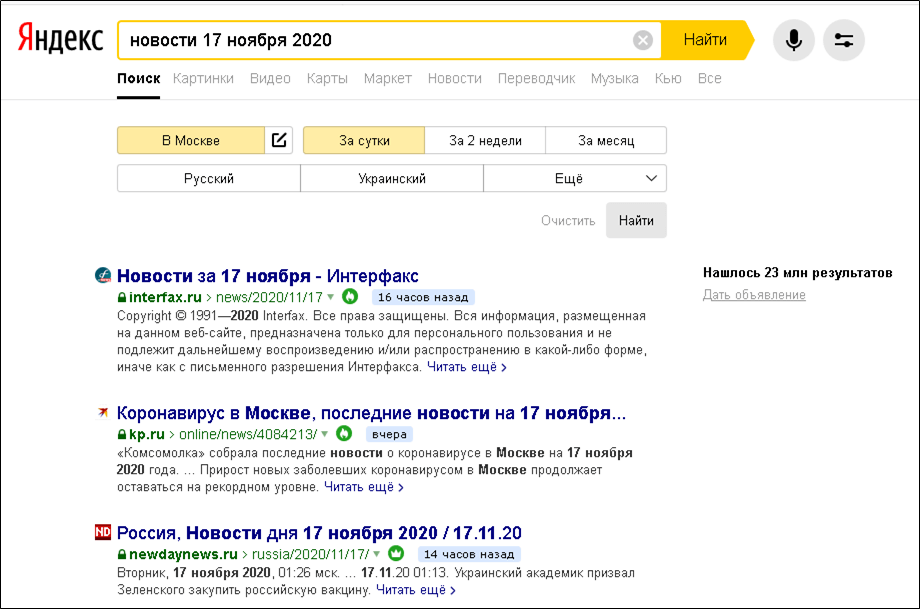This screenshot has width=920, height=609.
Task: Expand the Ещё language dropdown
Action: [x=575, y=178]
